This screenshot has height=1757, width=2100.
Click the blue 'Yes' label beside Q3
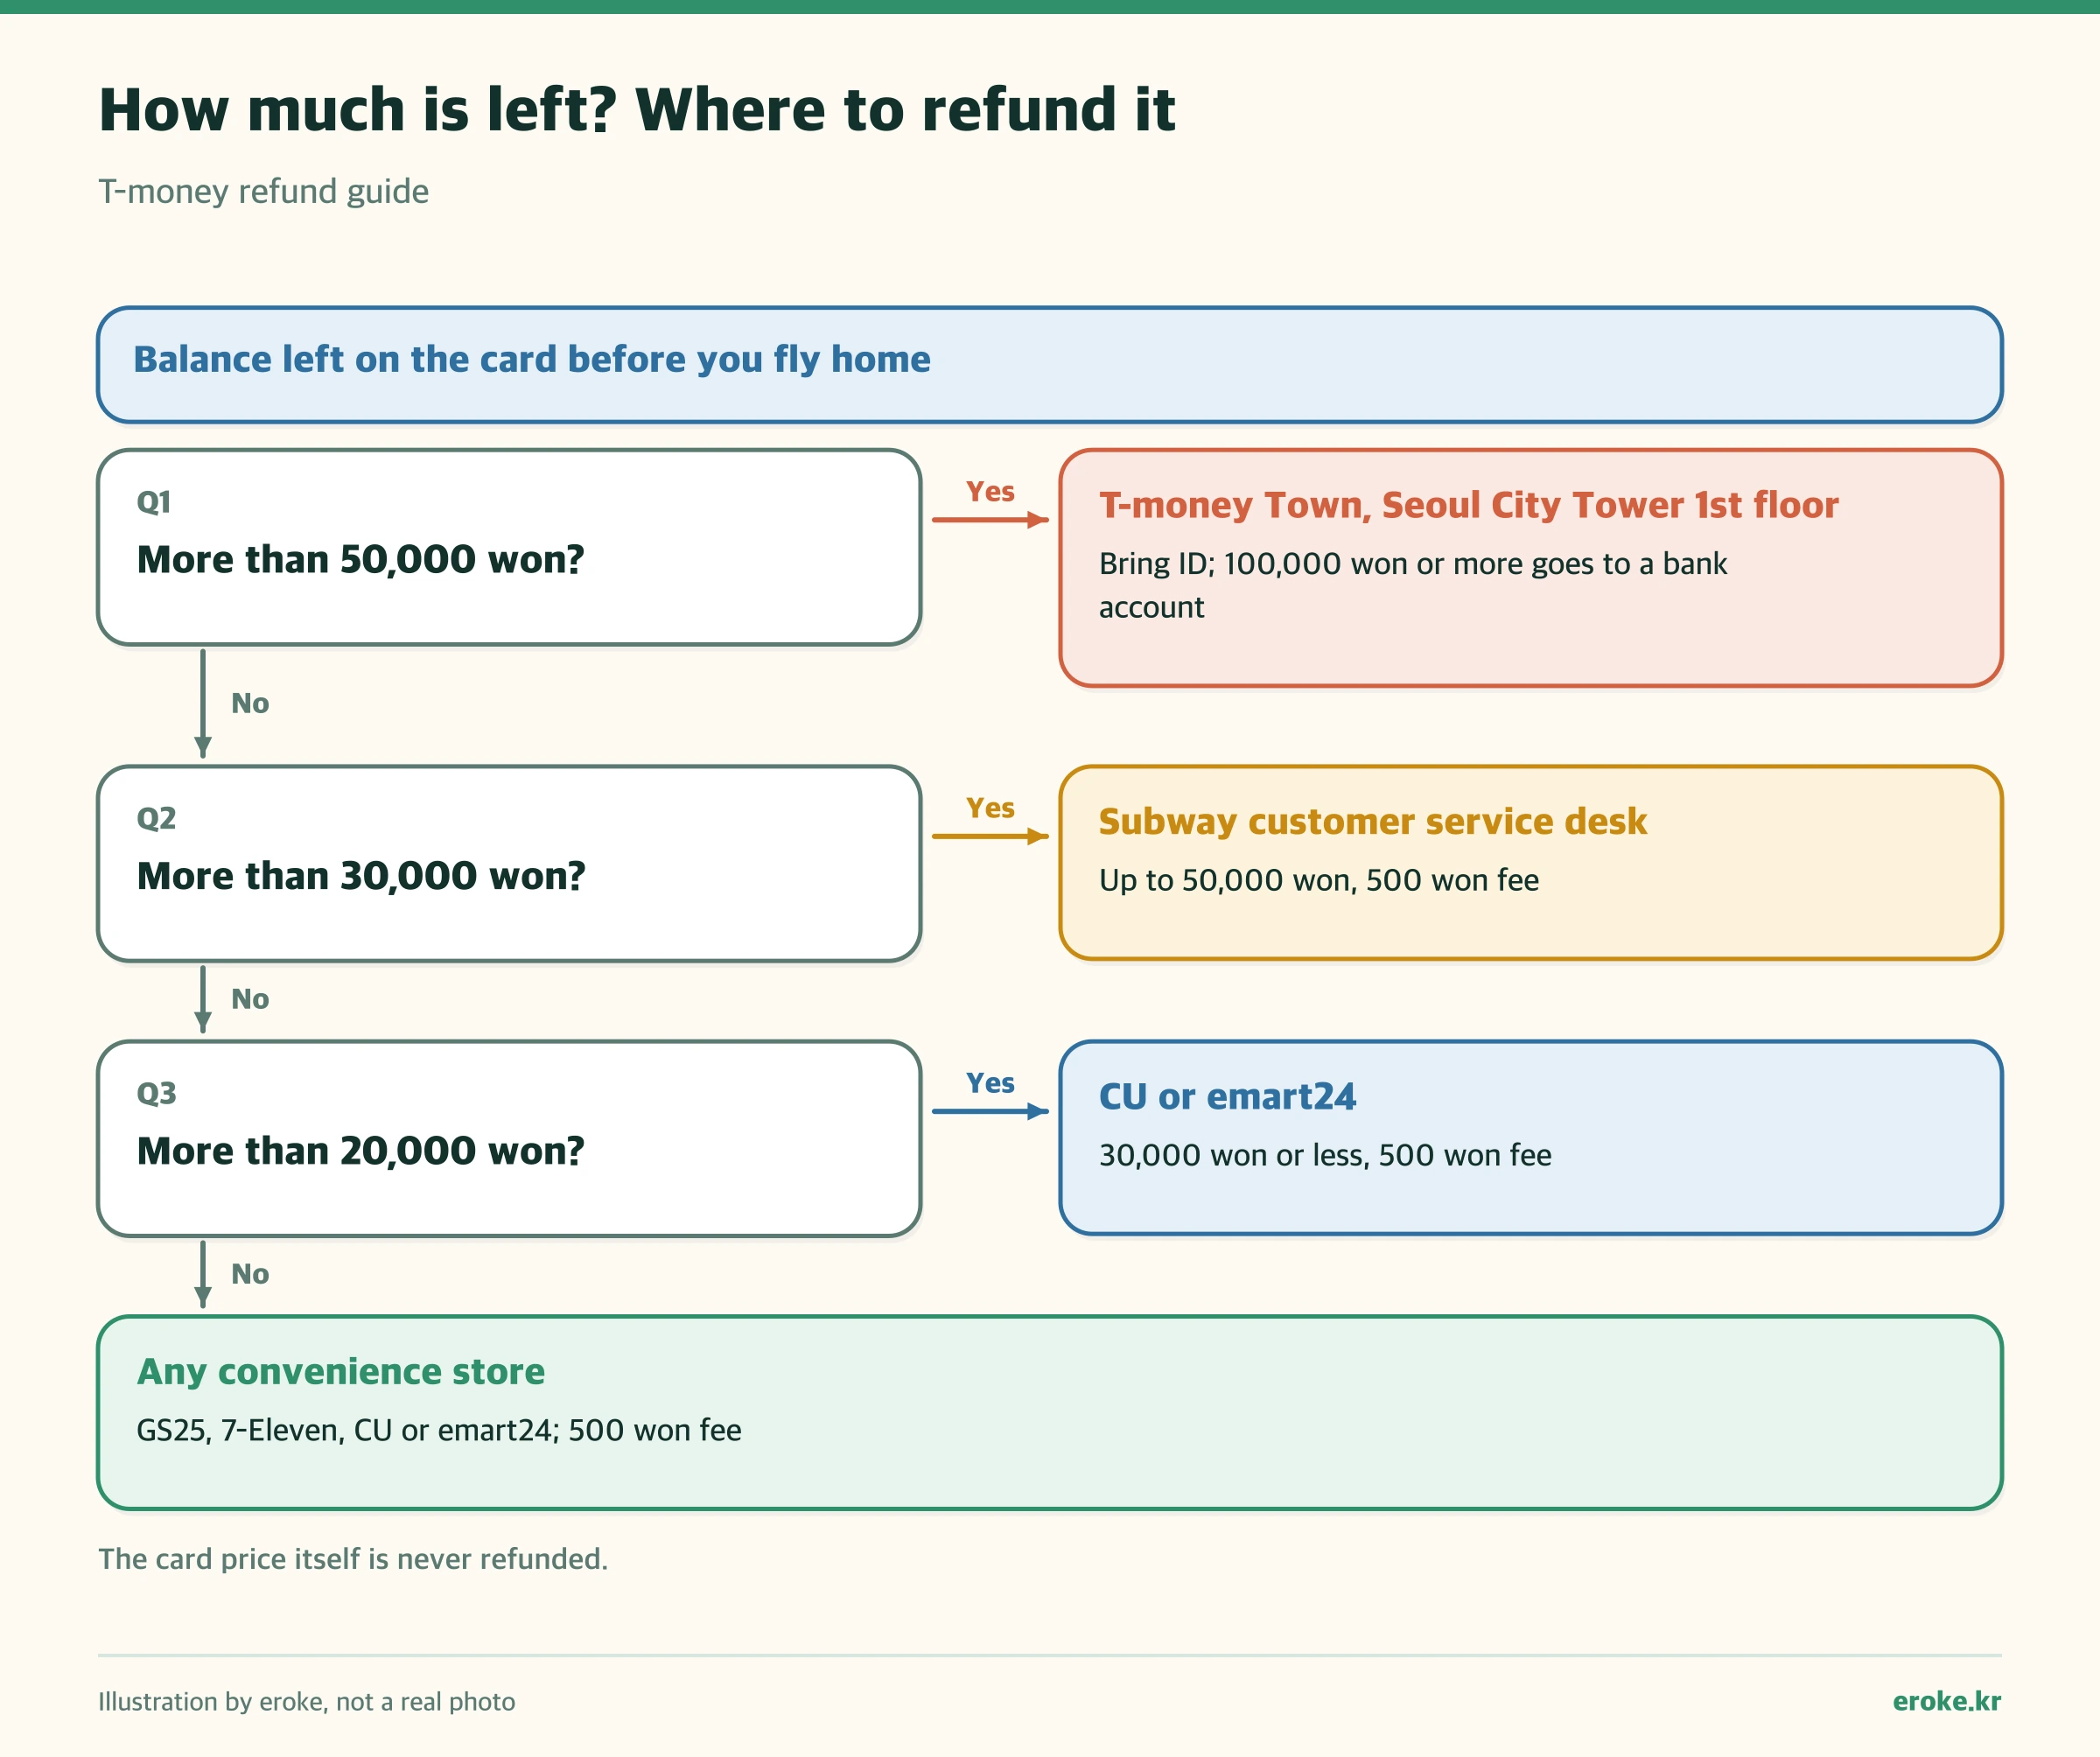990,1083
